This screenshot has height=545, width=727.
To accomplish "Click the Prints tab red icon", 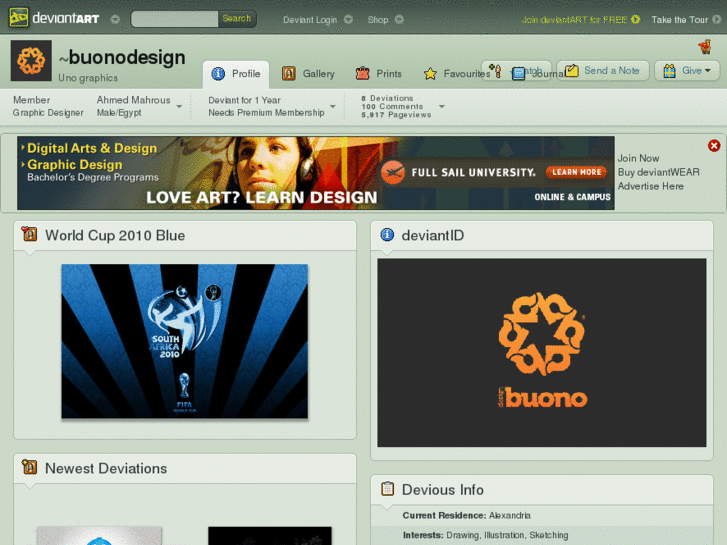I will (x=362, y=73).
